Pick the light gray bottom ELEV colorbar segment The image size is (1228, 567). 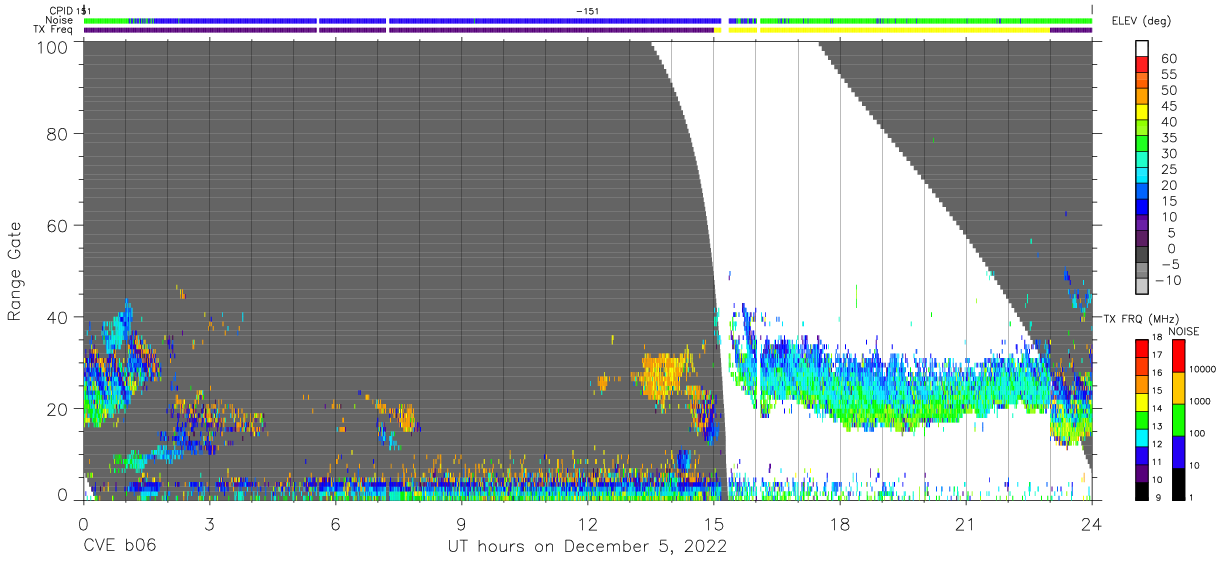1143,284
